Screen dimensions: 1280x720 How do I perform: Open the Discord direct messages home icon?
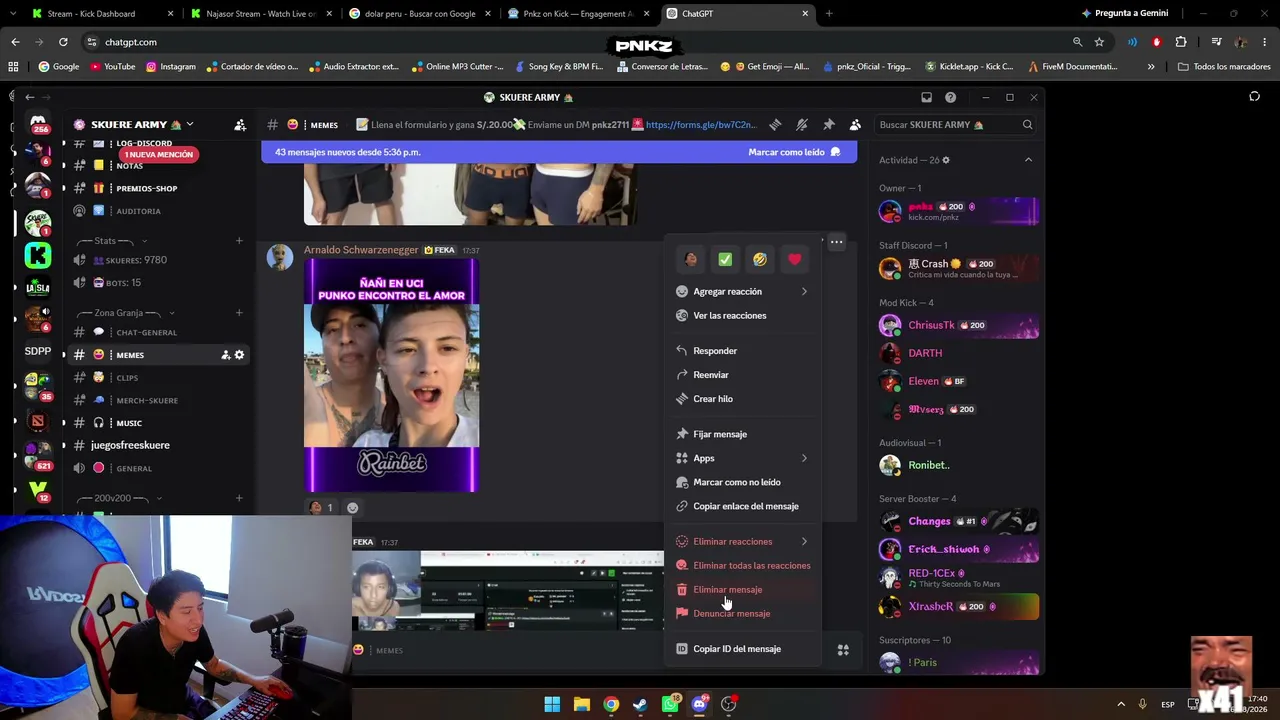click(x=38, y=122)
